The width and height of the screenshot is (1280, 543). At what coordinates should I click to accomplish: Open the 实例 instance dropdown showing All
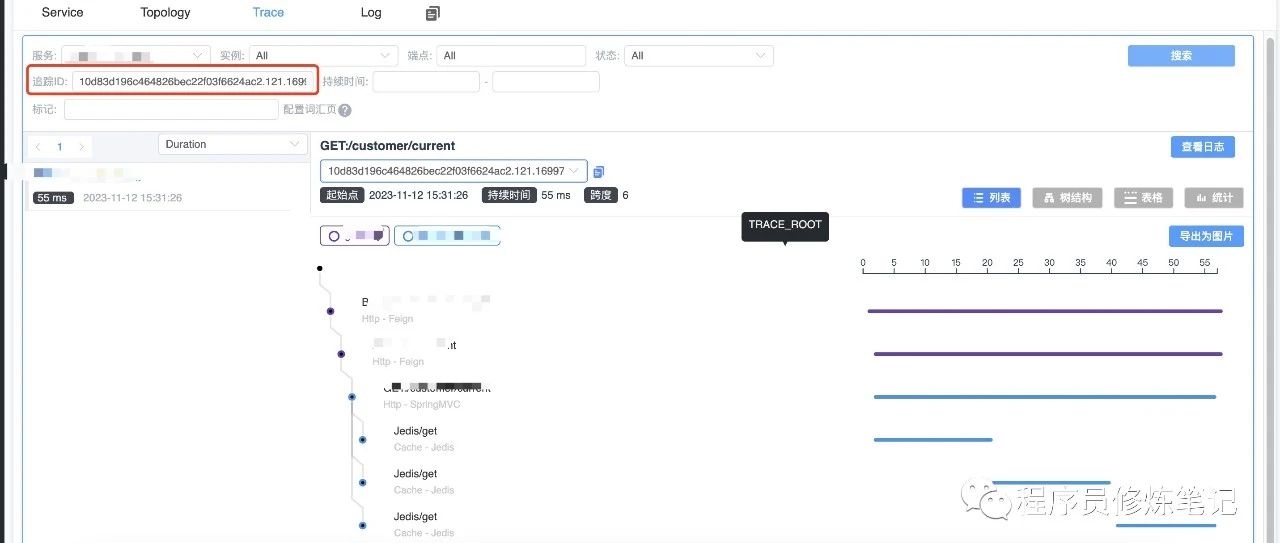point(324,56)
